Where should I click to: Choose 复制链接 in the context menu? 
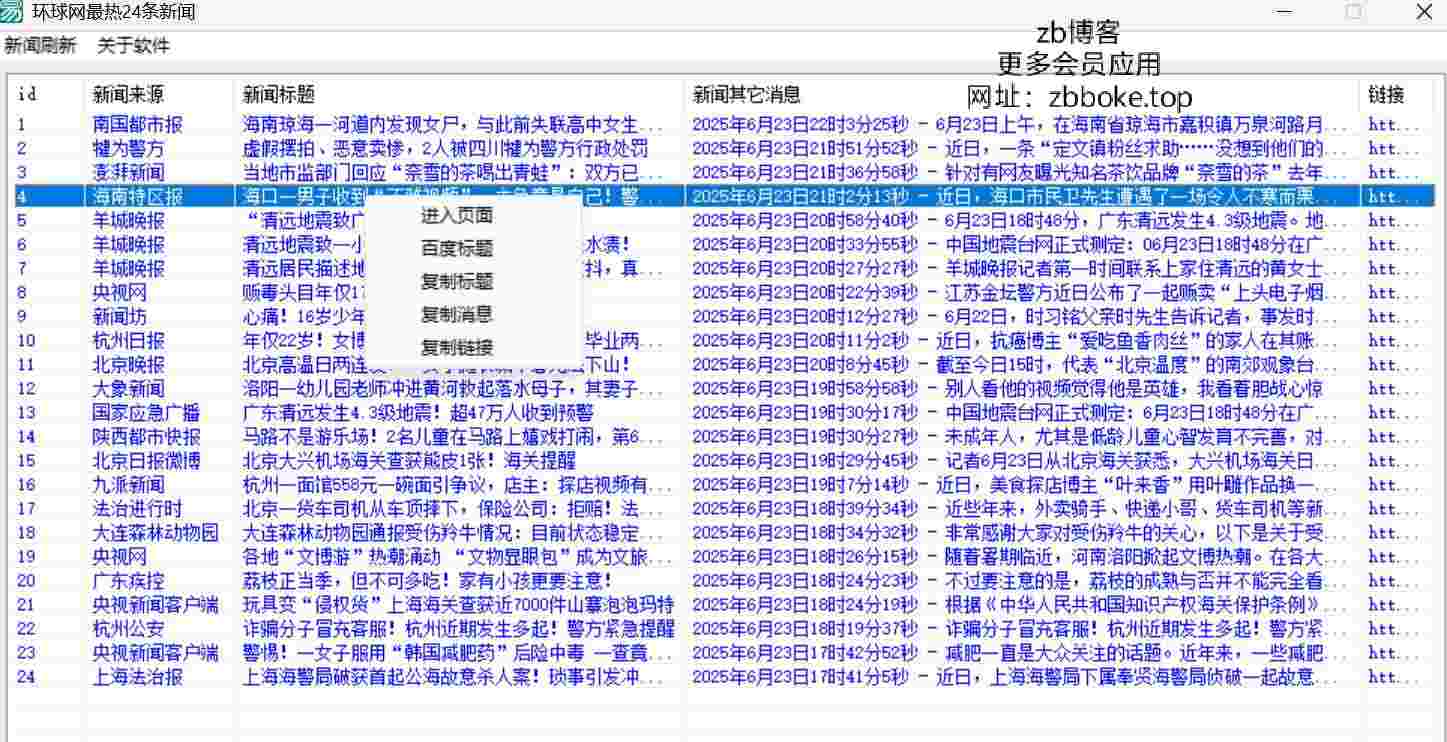(456, 347)
